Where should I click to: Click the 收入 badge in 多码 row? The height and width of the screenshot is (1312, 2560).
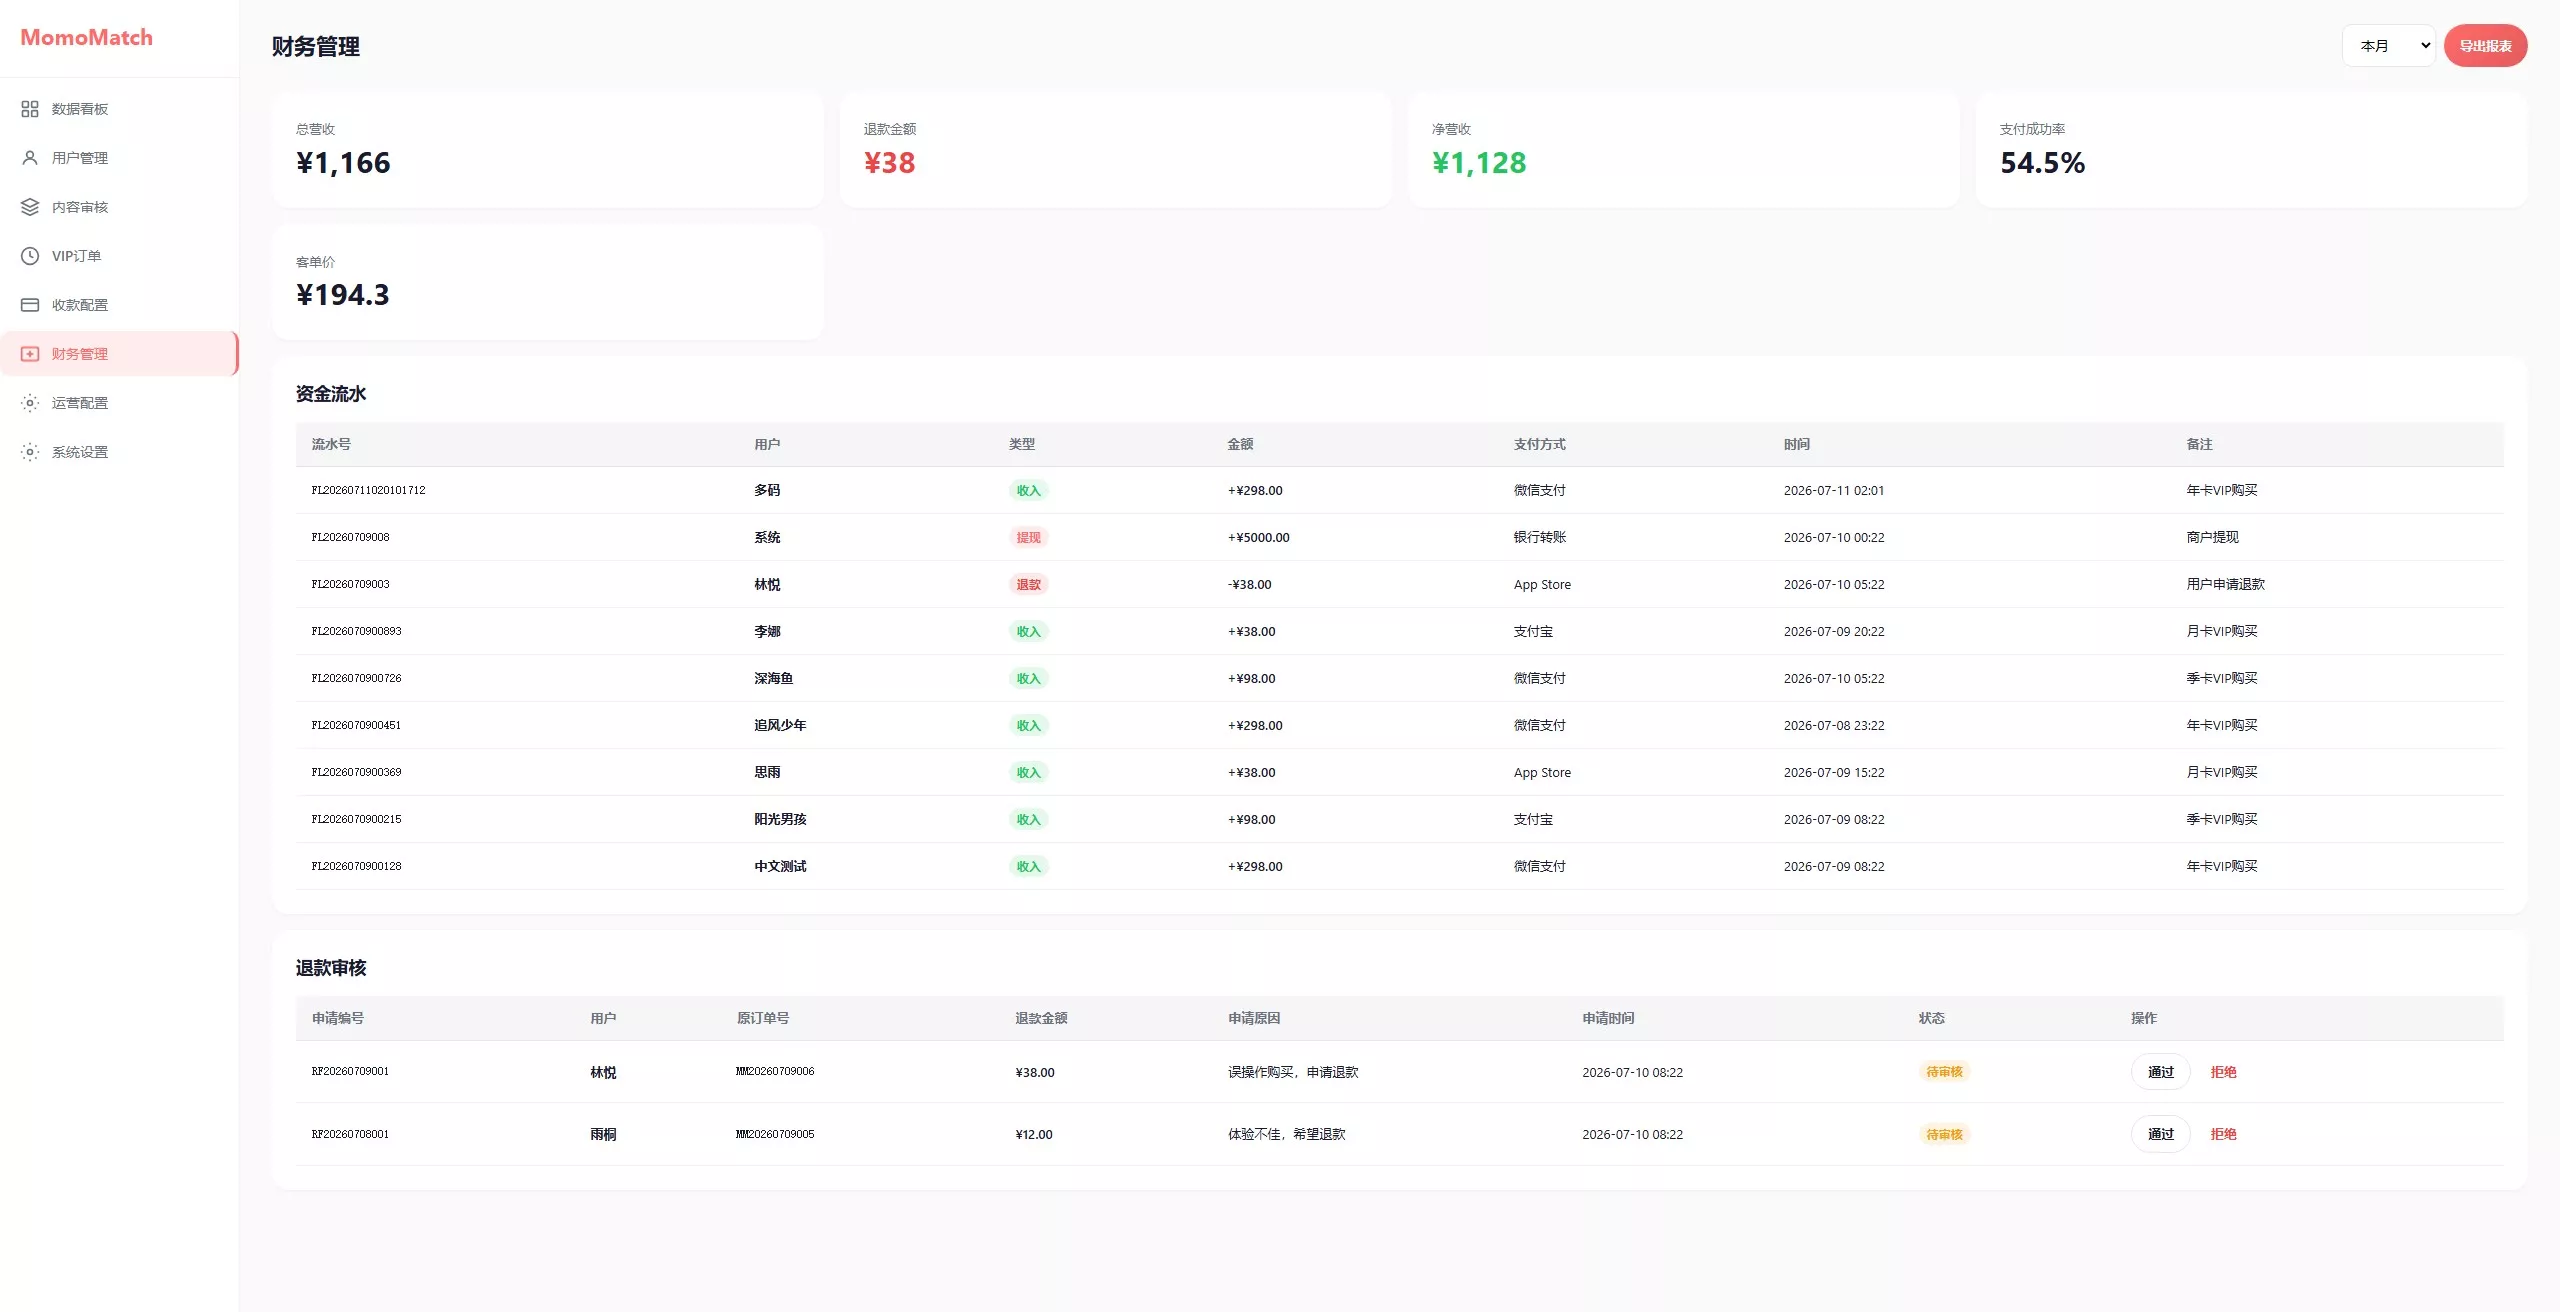(x=1028, y=490)
